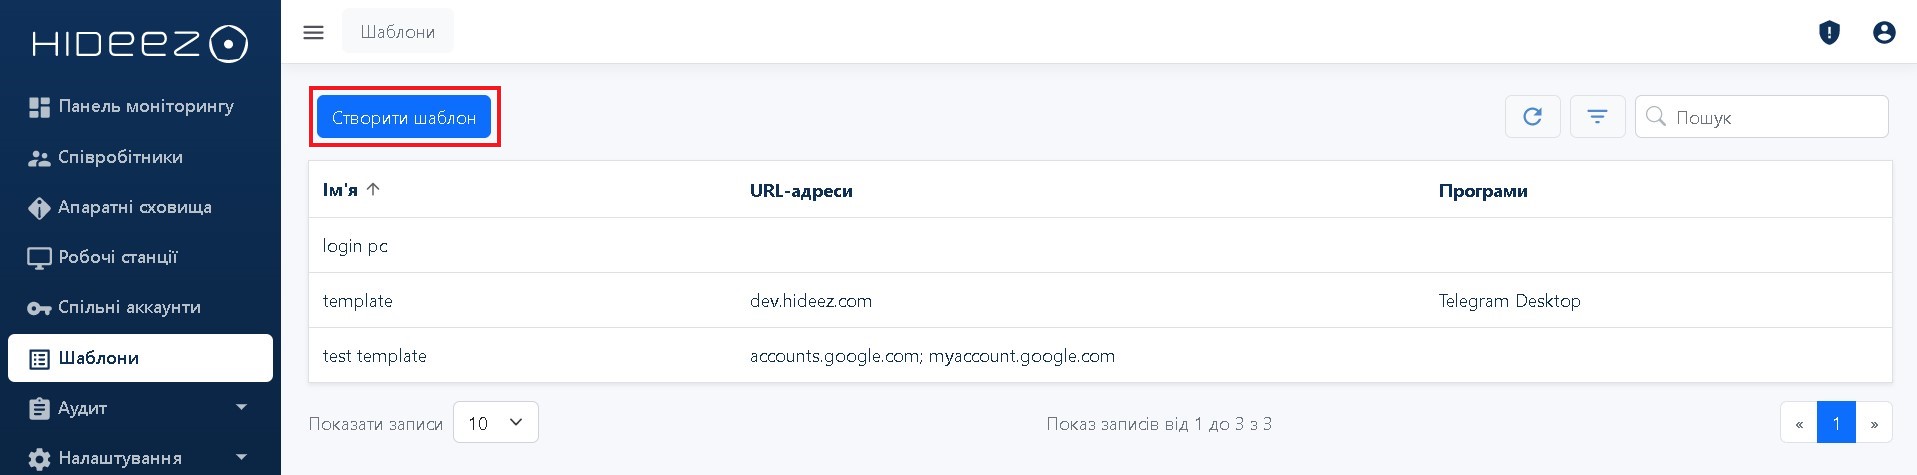
Task: Open the security shield alert icon
Action: [x=1829, y=33]
